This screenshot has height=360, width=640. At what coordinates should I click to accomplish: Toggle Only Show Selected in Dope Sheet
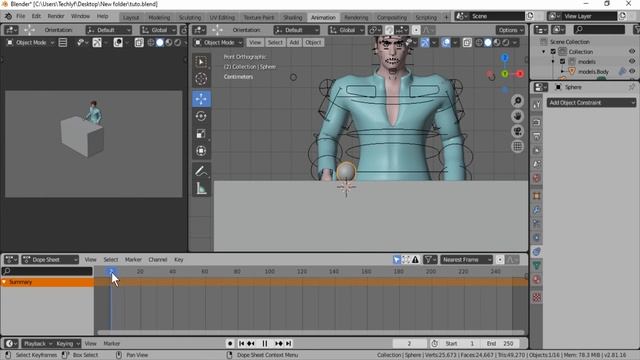[396, 260]
